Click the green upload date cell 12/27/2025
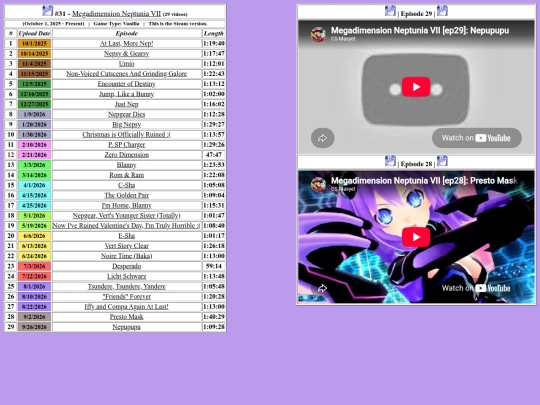 pos(34,104)
